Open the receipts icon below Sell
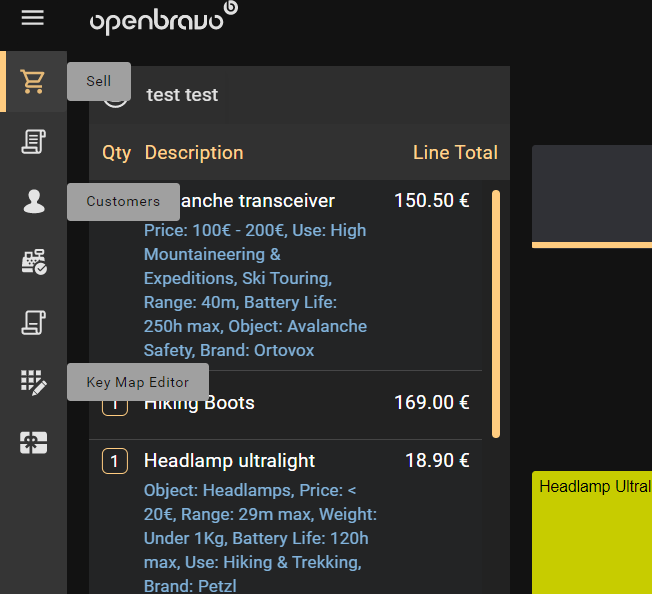The image size is (652, 594). coord(33,142)
